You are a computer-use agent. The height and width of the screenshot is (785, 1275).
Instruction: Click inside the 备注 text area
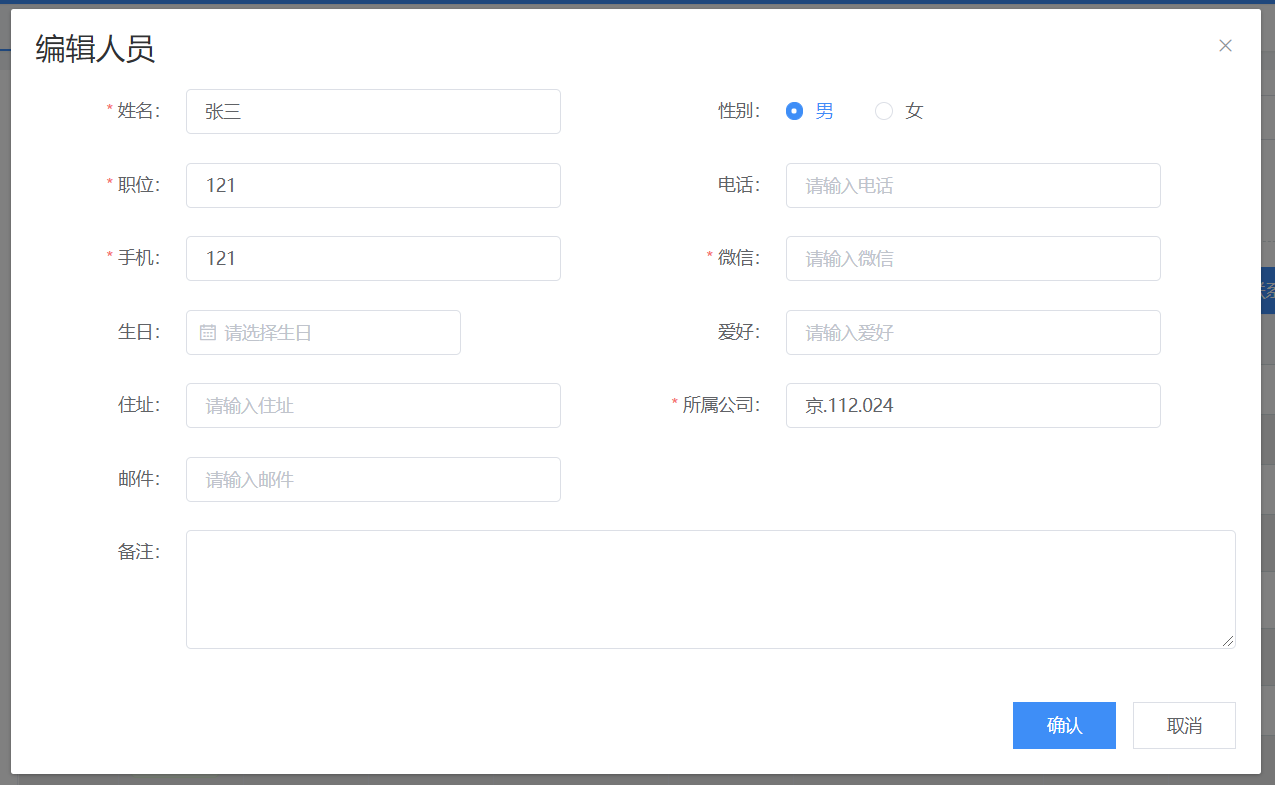tap(710, 589)
